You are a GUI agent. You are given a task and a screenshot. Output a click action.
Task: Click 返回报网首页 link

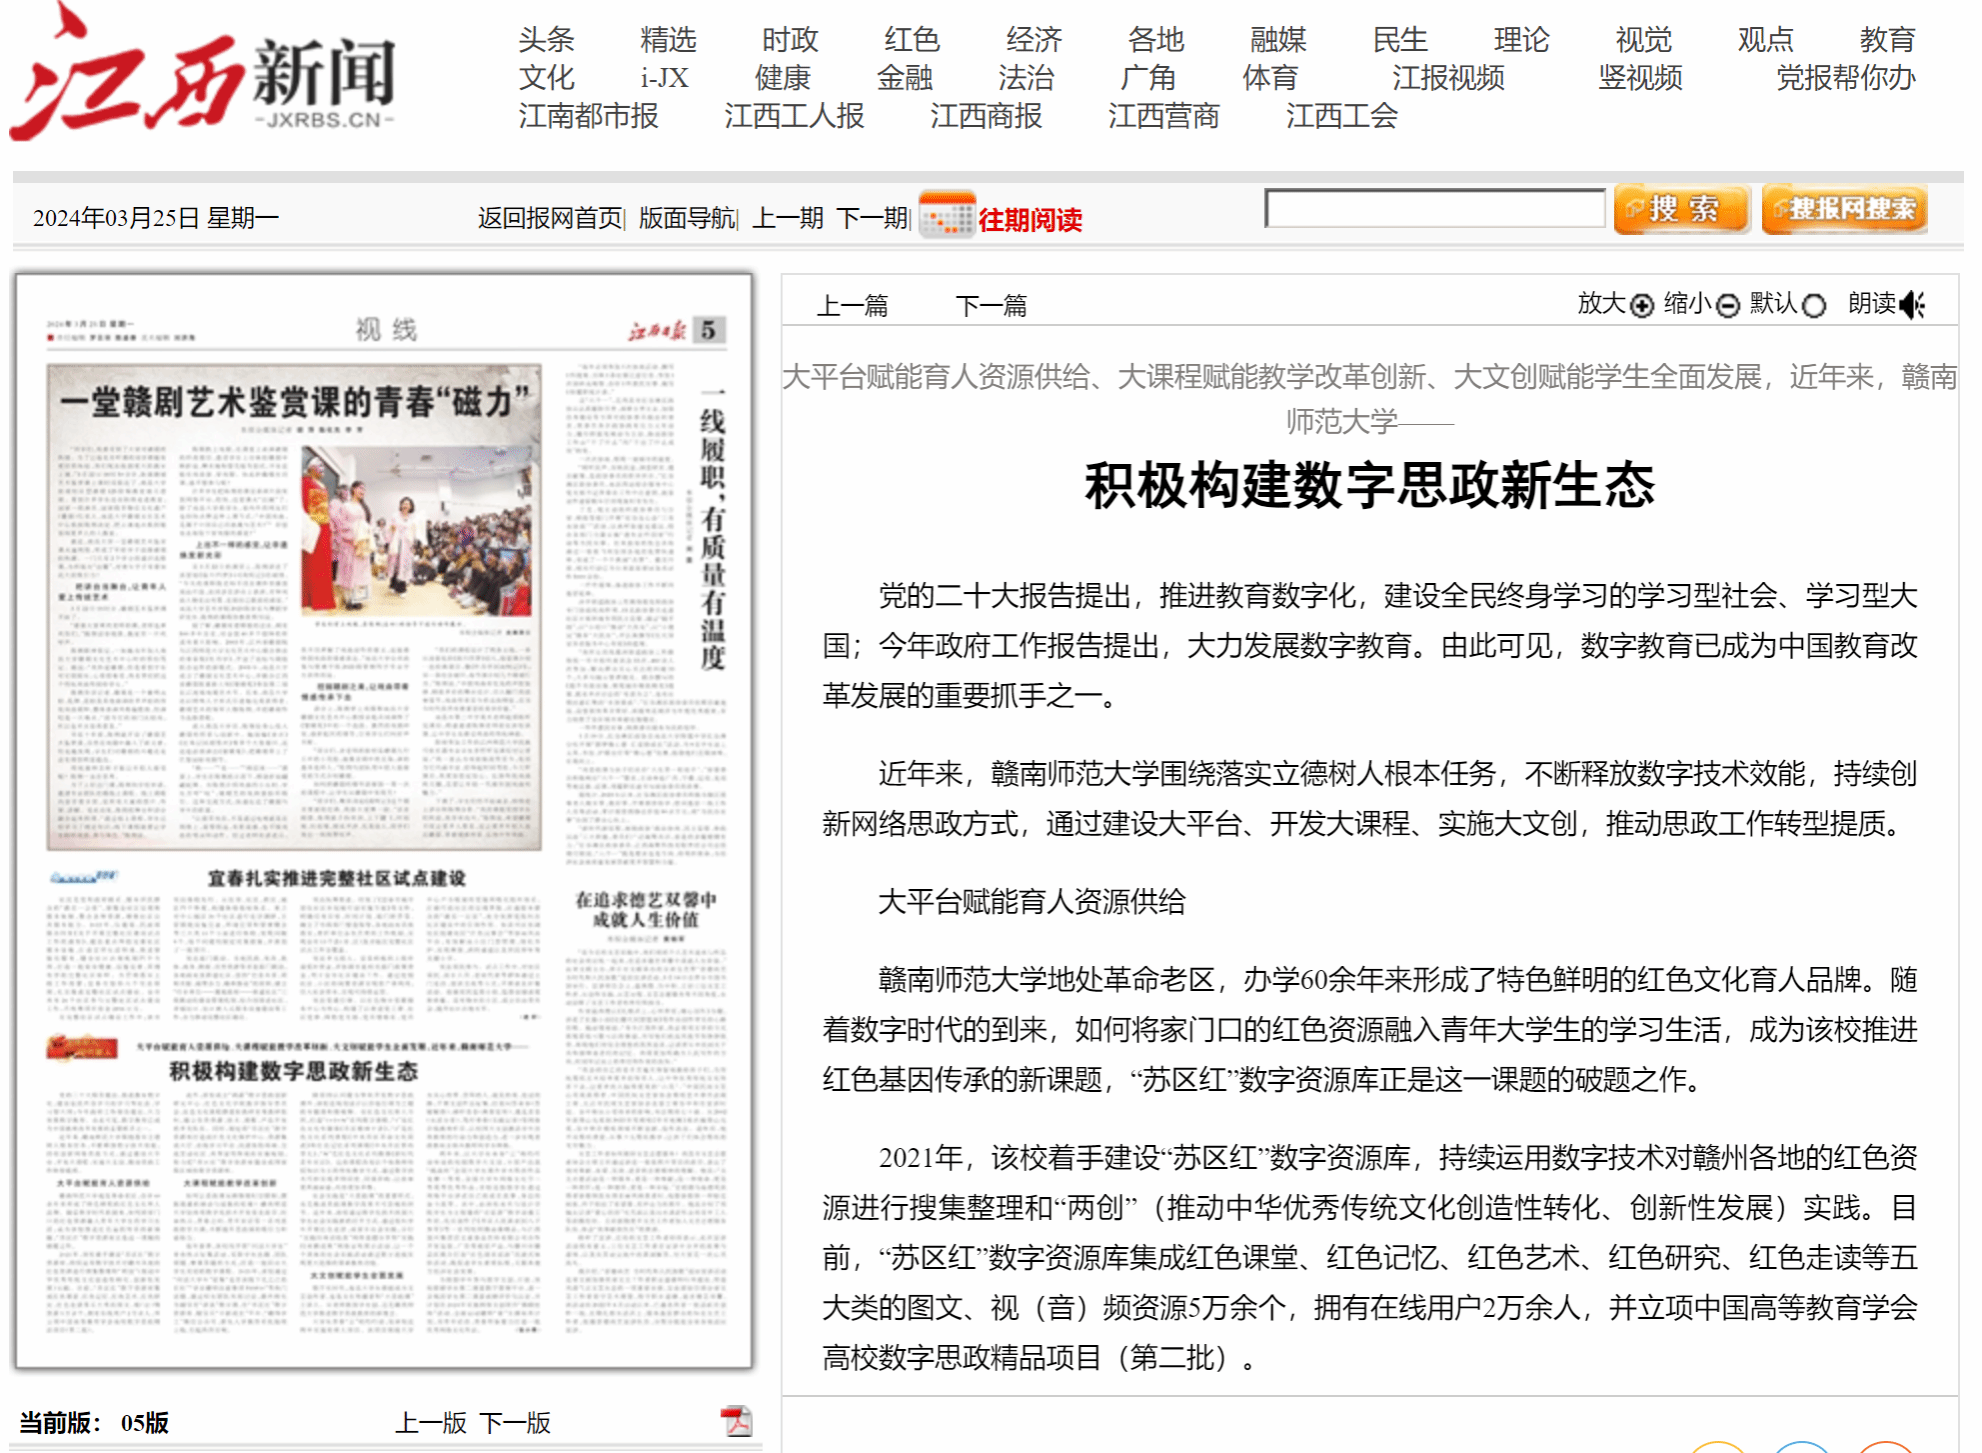click(x=550, y=218)
